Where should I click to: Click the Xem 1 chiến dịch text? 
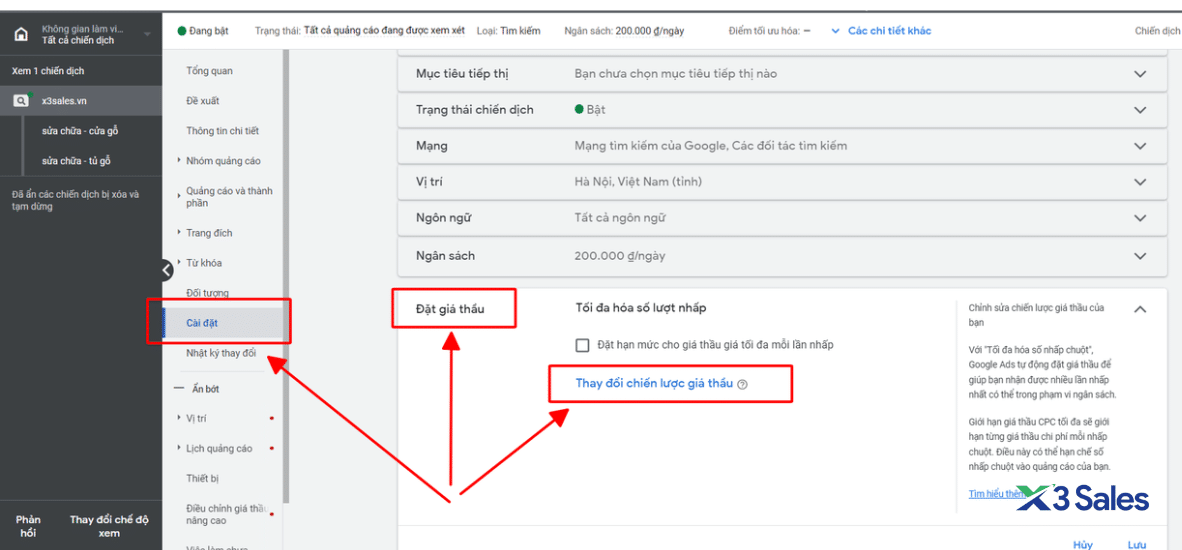click(48, 71)
